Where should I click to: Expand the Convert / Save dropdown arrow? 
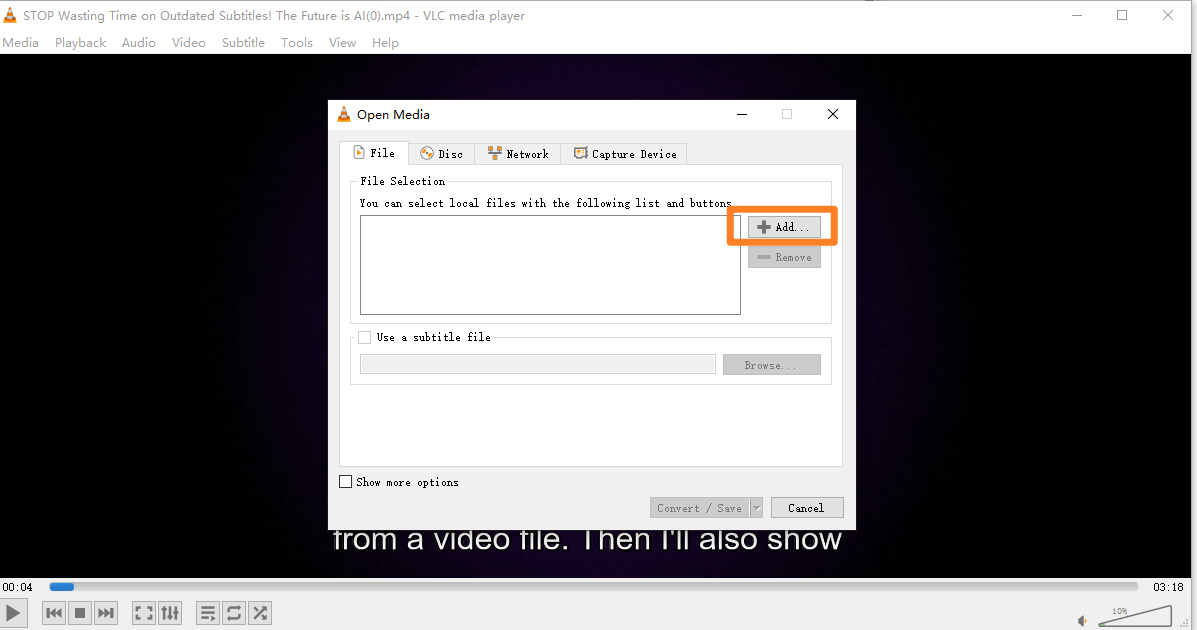coord(756,507)
